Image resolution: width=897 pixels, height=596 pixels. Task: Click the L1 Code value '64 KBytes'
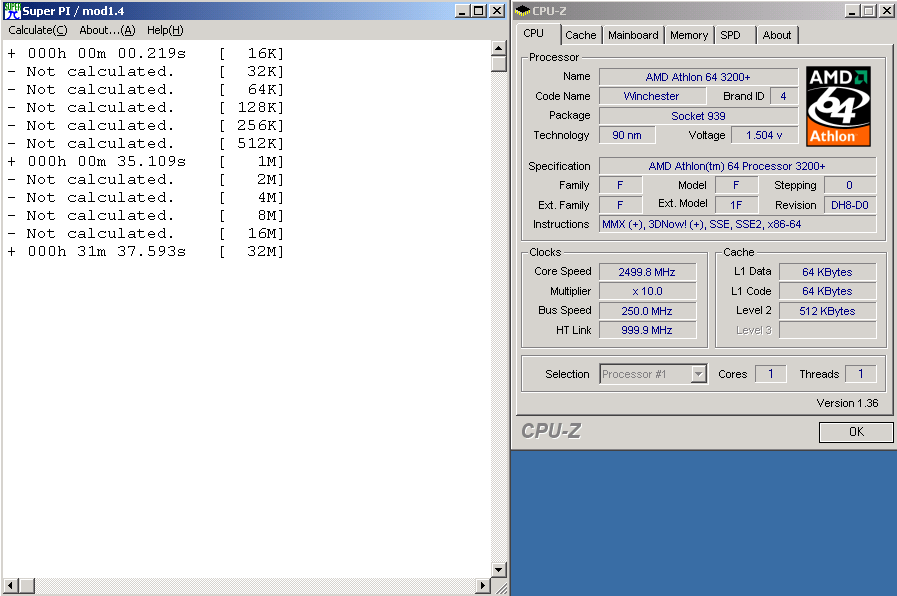827,292
